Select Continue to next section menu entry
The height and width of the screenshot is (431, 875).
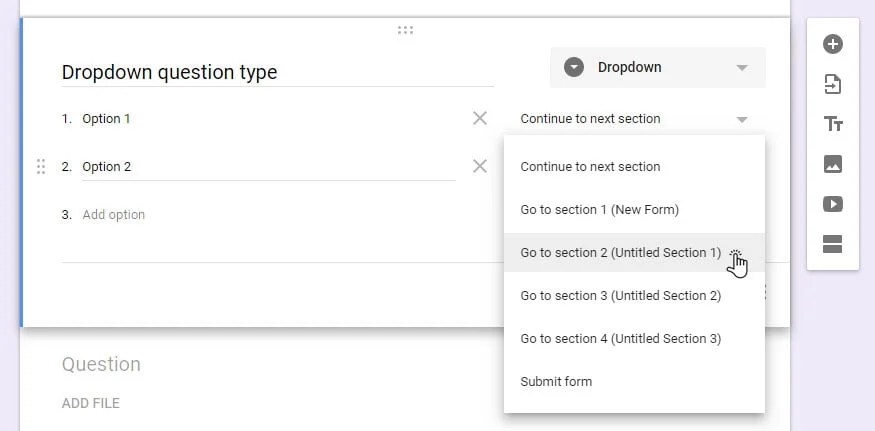pyautogui.click(x=590, y=167)
